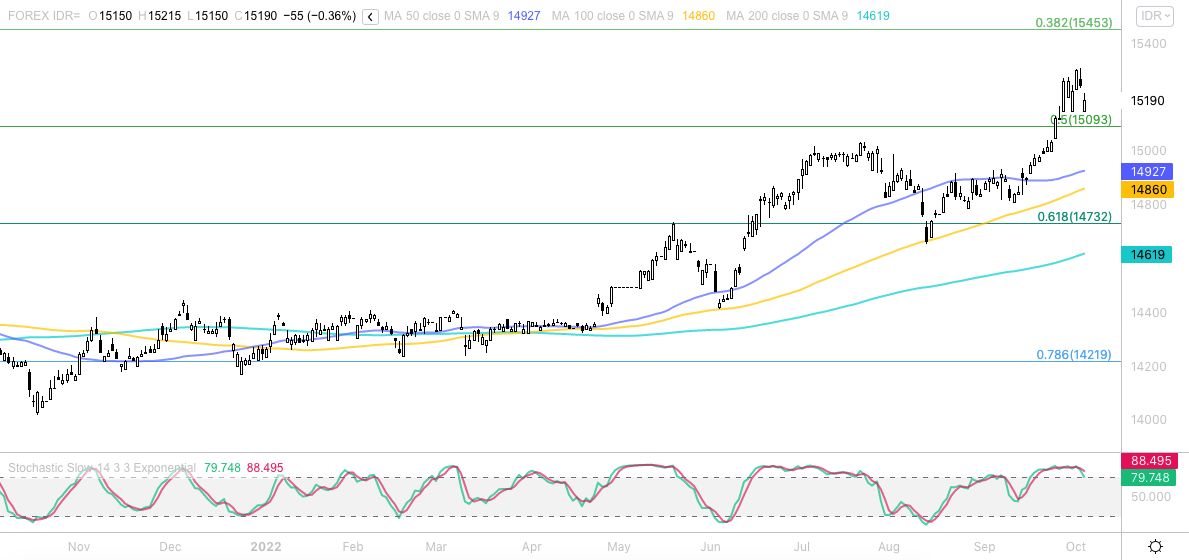Click the MA 100 close 0 SMA 9 legend

click(612, 16)
